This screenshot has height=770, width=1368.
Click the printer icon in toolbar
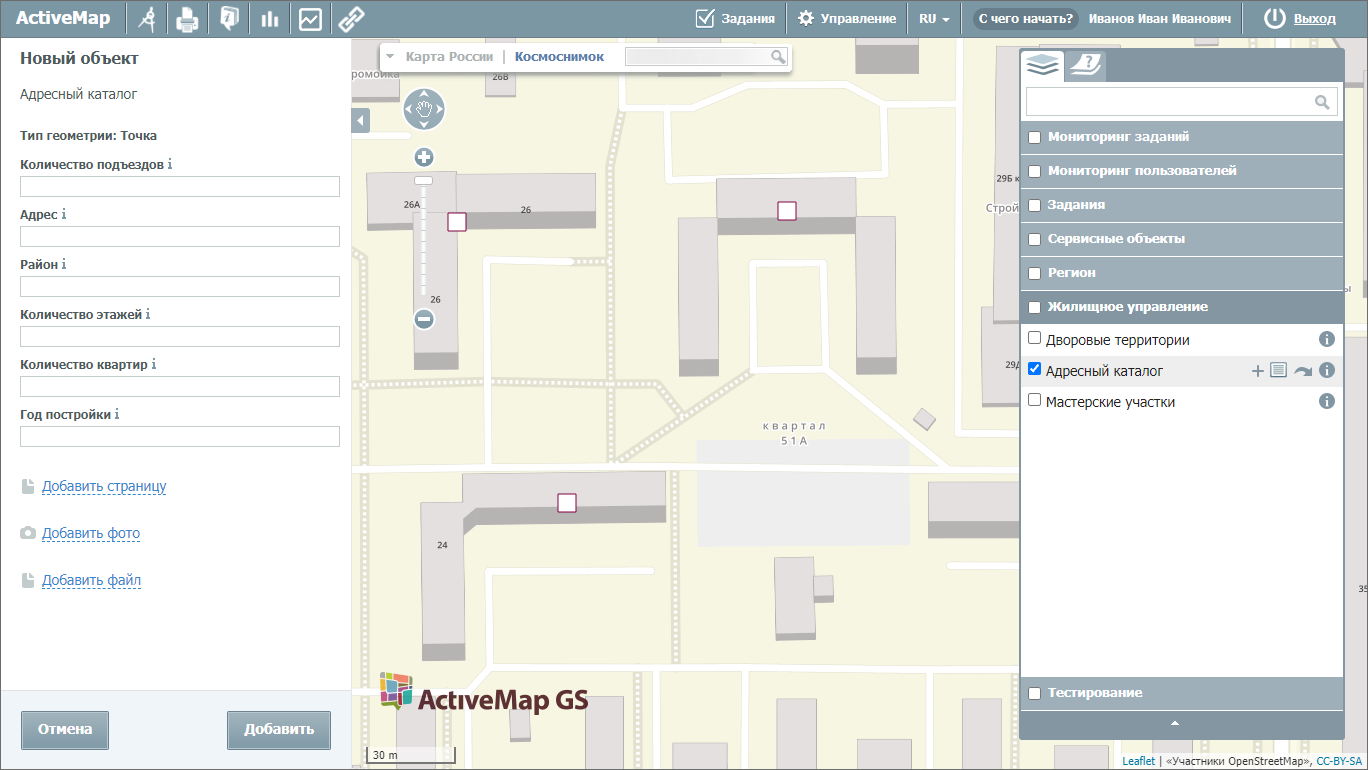click(x=187, y=18)
